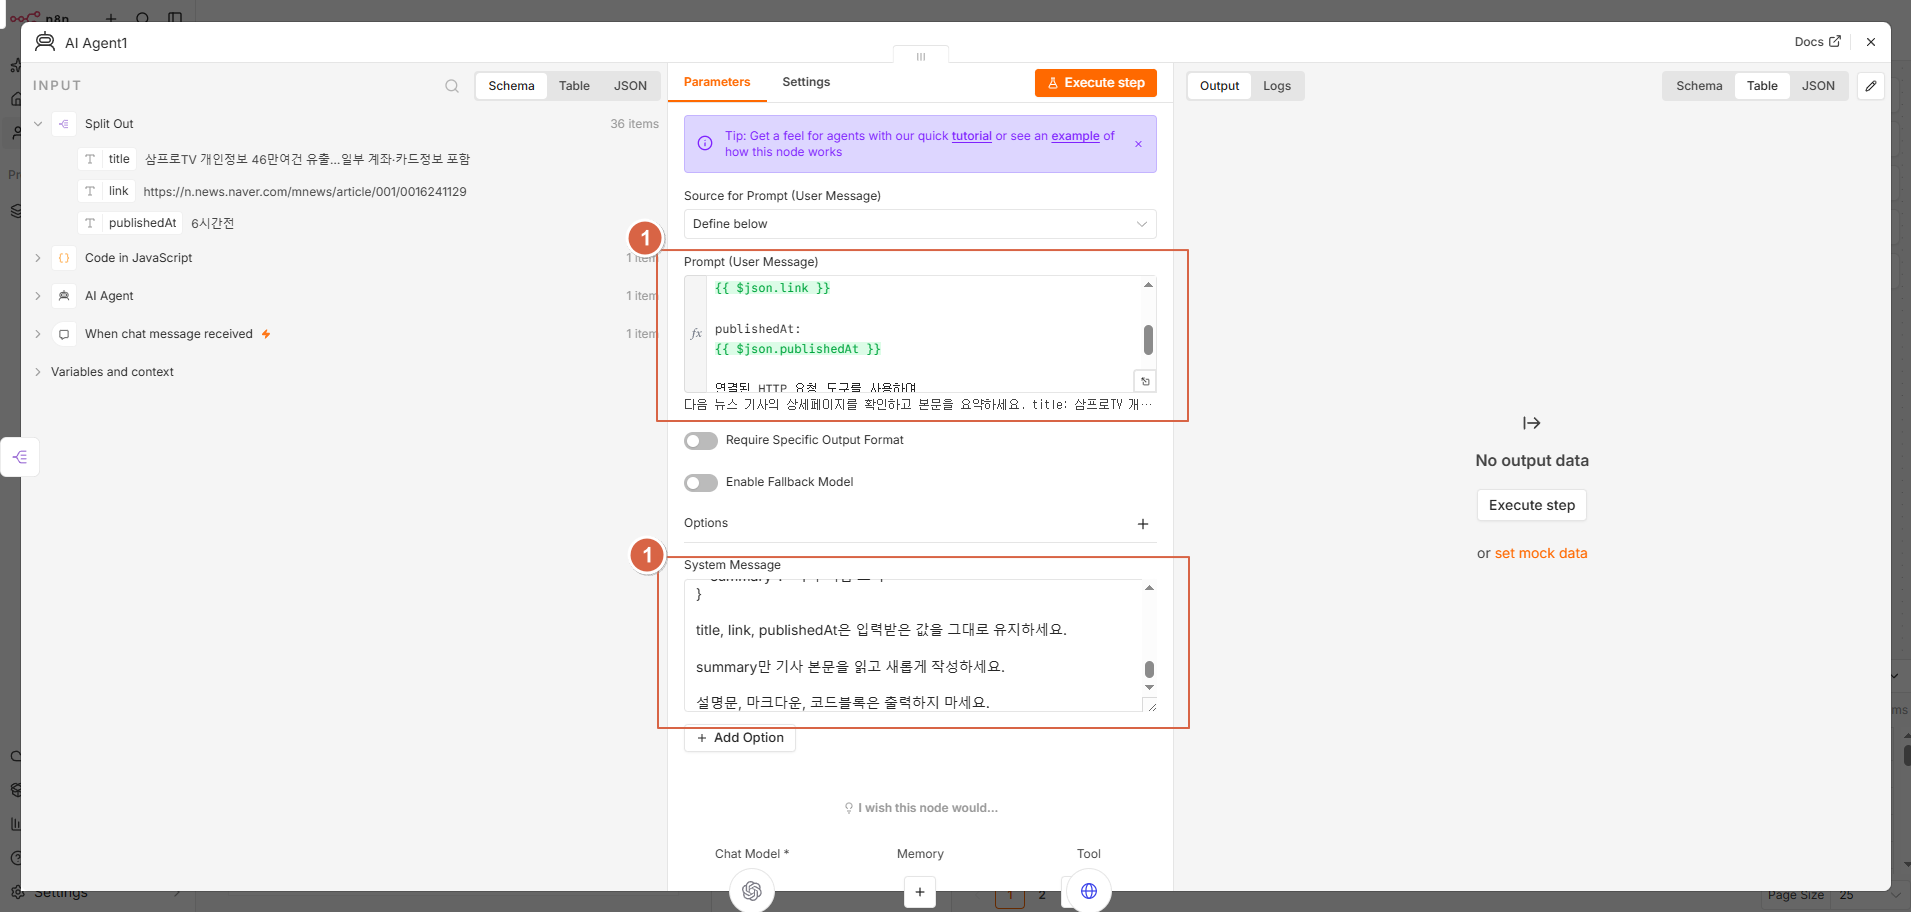
Task: Click the Split Out node icon
Action: (64, 124)
